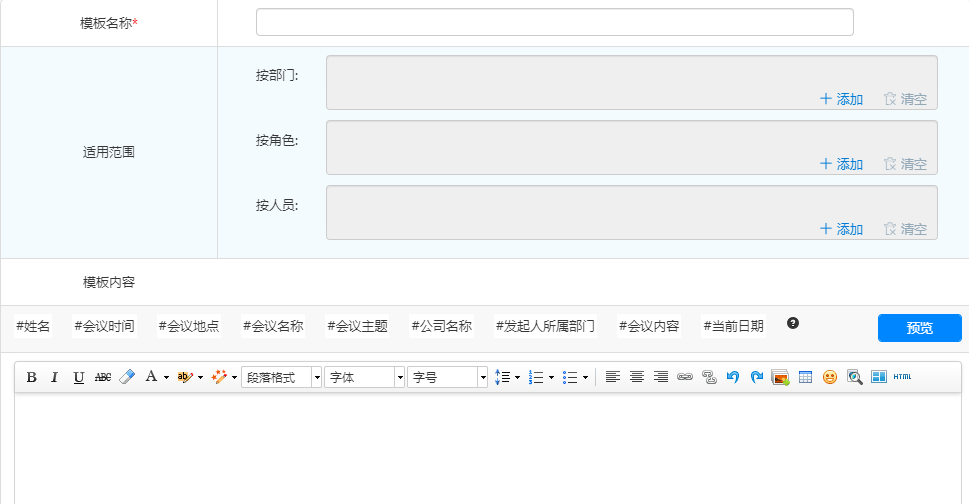Toggle italic text formatting
The width and height of the screenshot is (969, 504).
point(54,377)
